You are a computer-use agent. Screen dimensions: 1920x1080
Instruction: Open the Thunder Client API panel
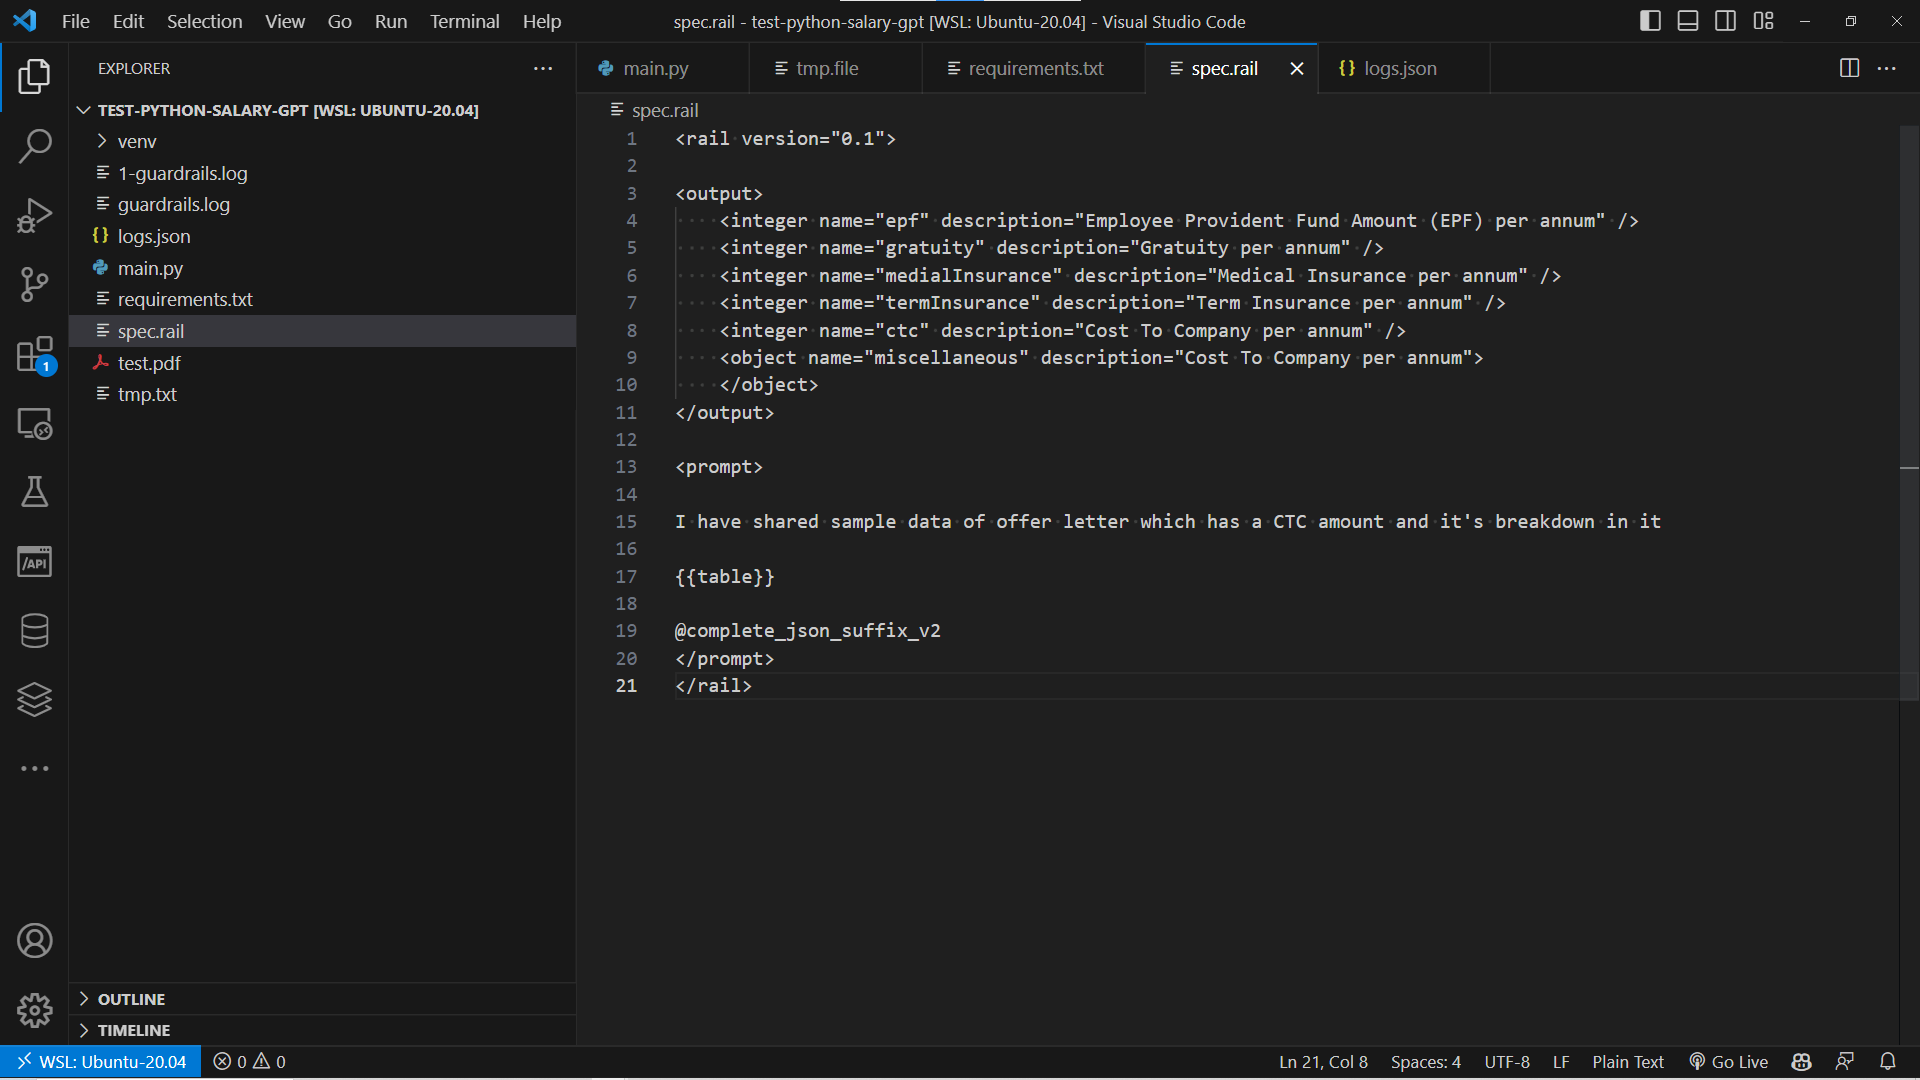(36, 561)
